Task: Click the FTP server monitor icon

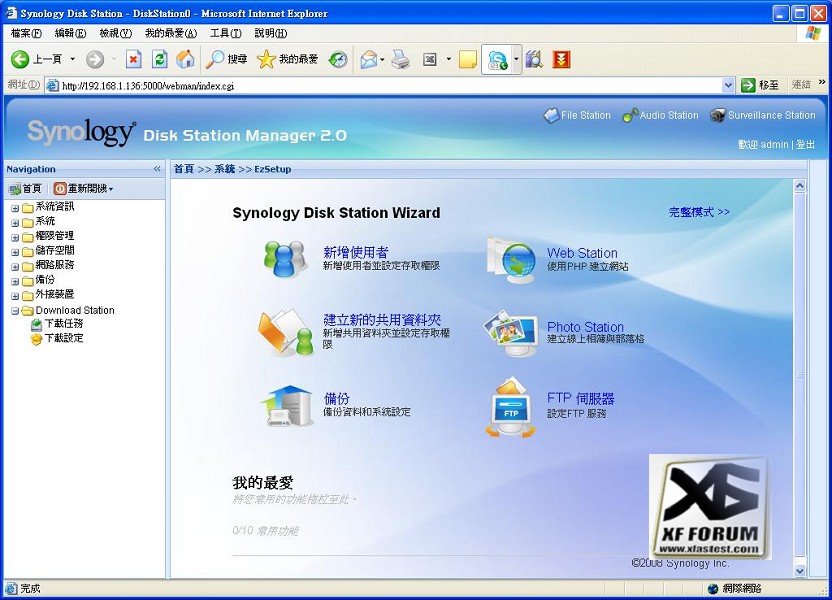Action: 510,407
